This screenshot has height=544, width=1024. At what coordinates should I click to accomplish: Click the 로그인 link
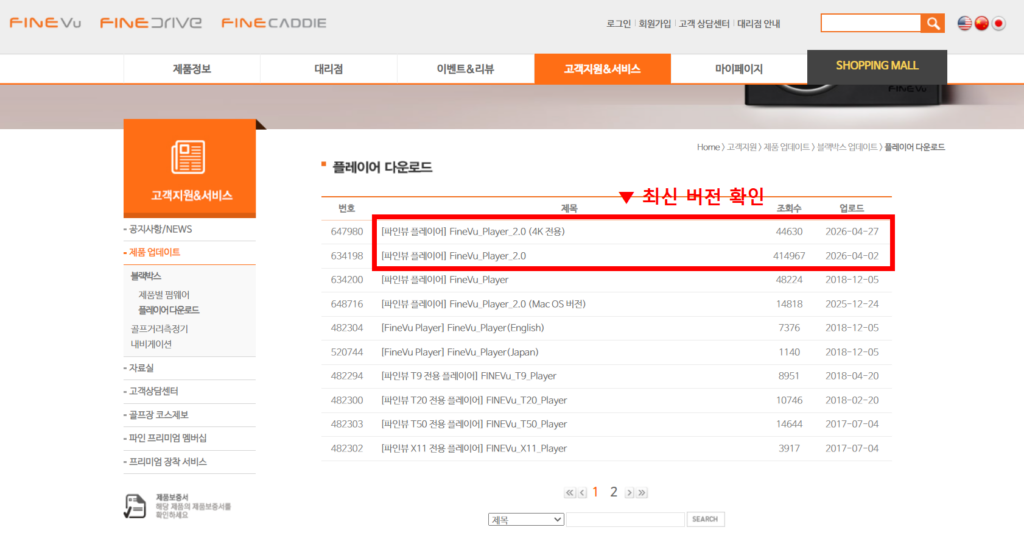(x=618, y=24)
